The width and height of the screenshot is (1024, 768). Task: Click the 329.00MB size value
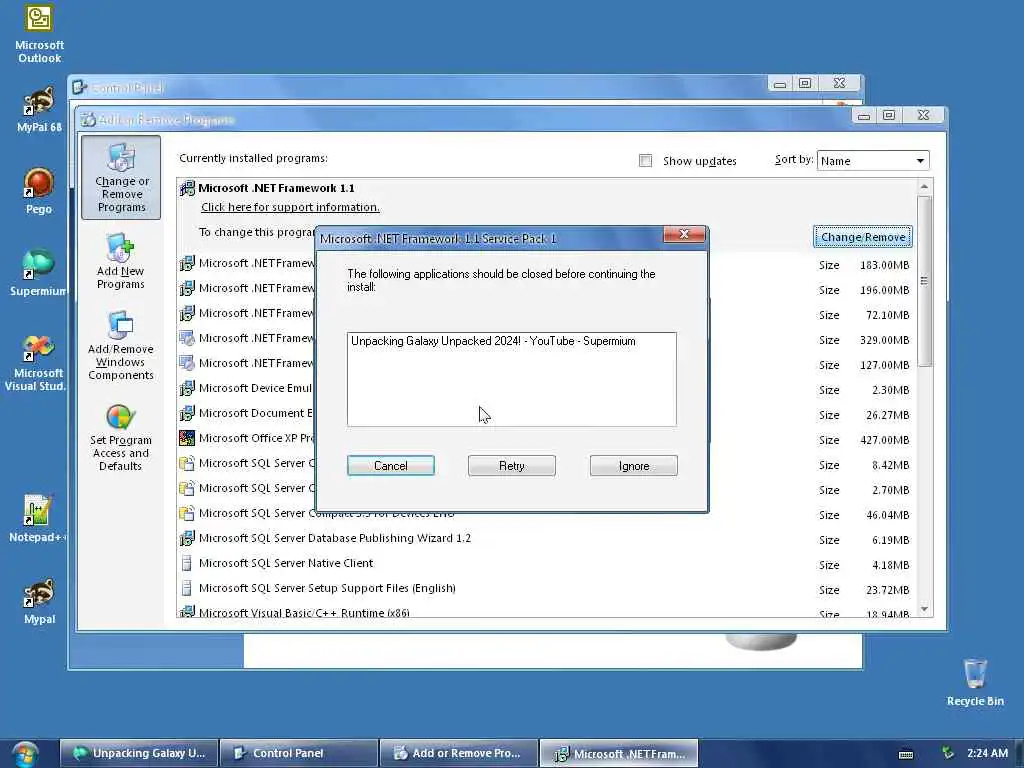pyautogui.click(x=884, y=340)
